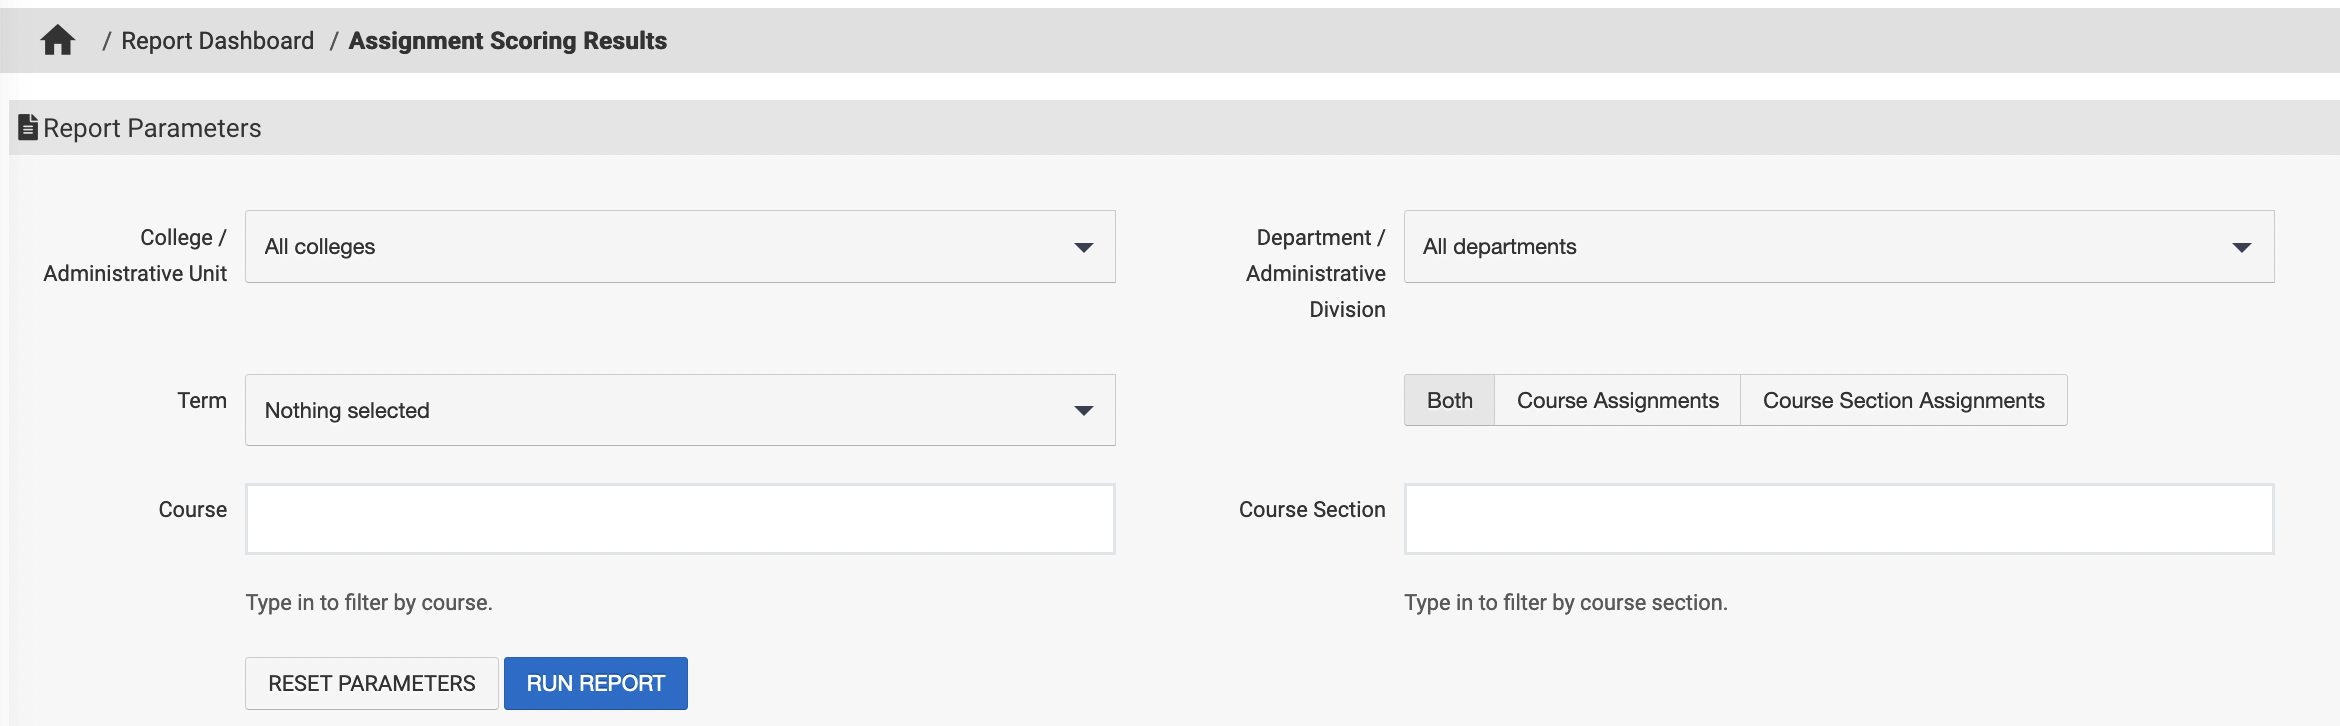The width and height of the screenshot is (2340, 726).
Task: Click the Home icon in the breadcrumb
Action: (57, 40)
